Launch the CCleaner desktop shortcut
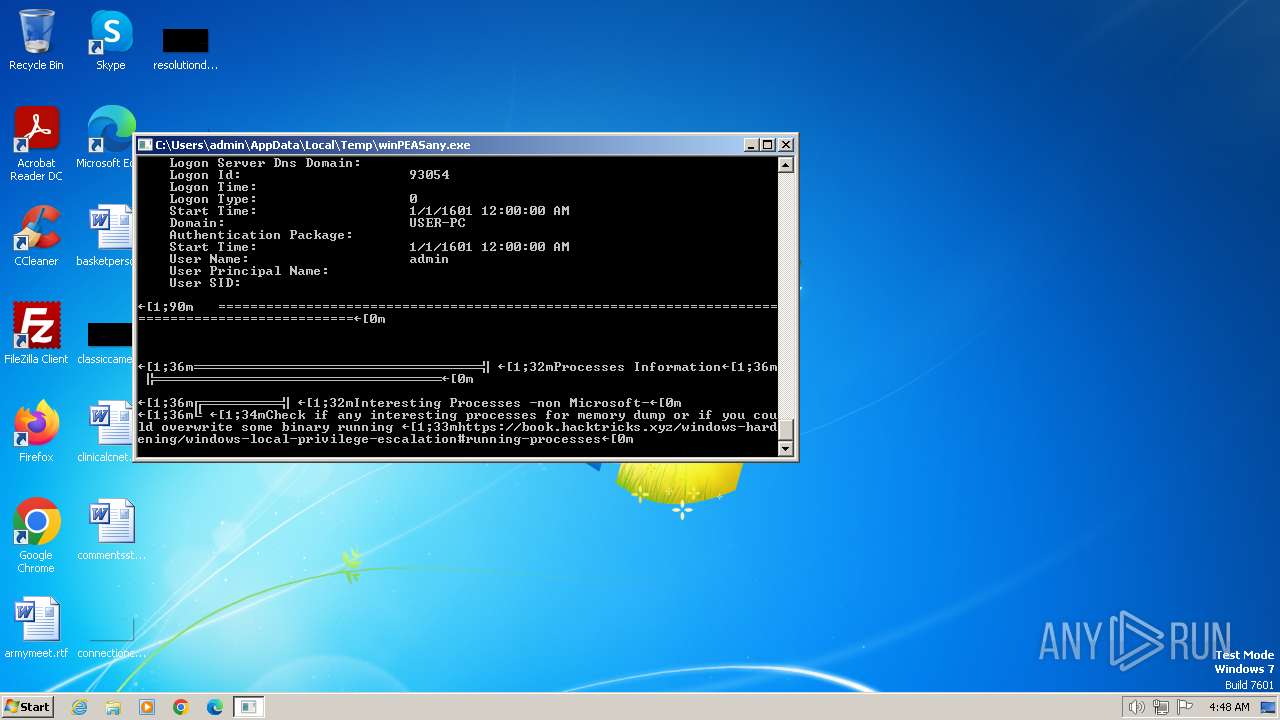 [x=36, y=236]
